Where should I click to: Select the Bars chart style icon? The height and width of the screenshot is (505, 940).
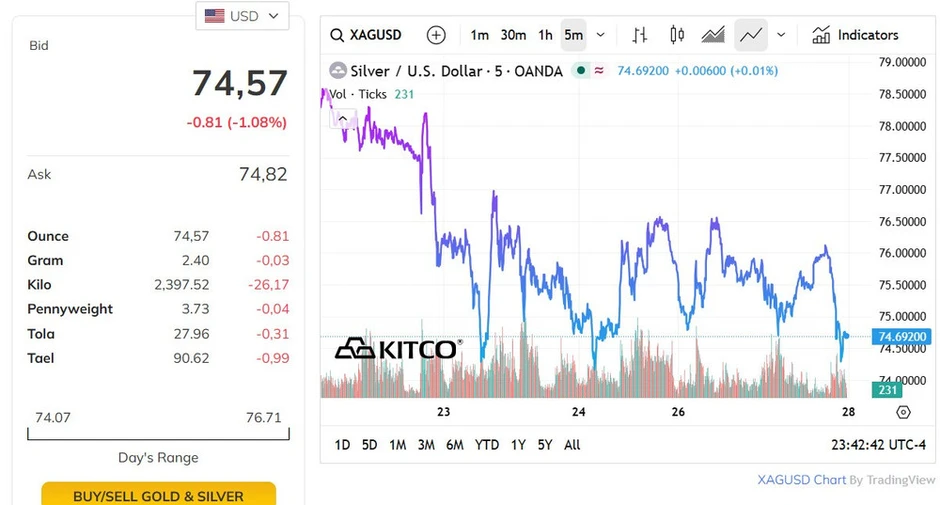pyautogui.click(x=640, y=35)
